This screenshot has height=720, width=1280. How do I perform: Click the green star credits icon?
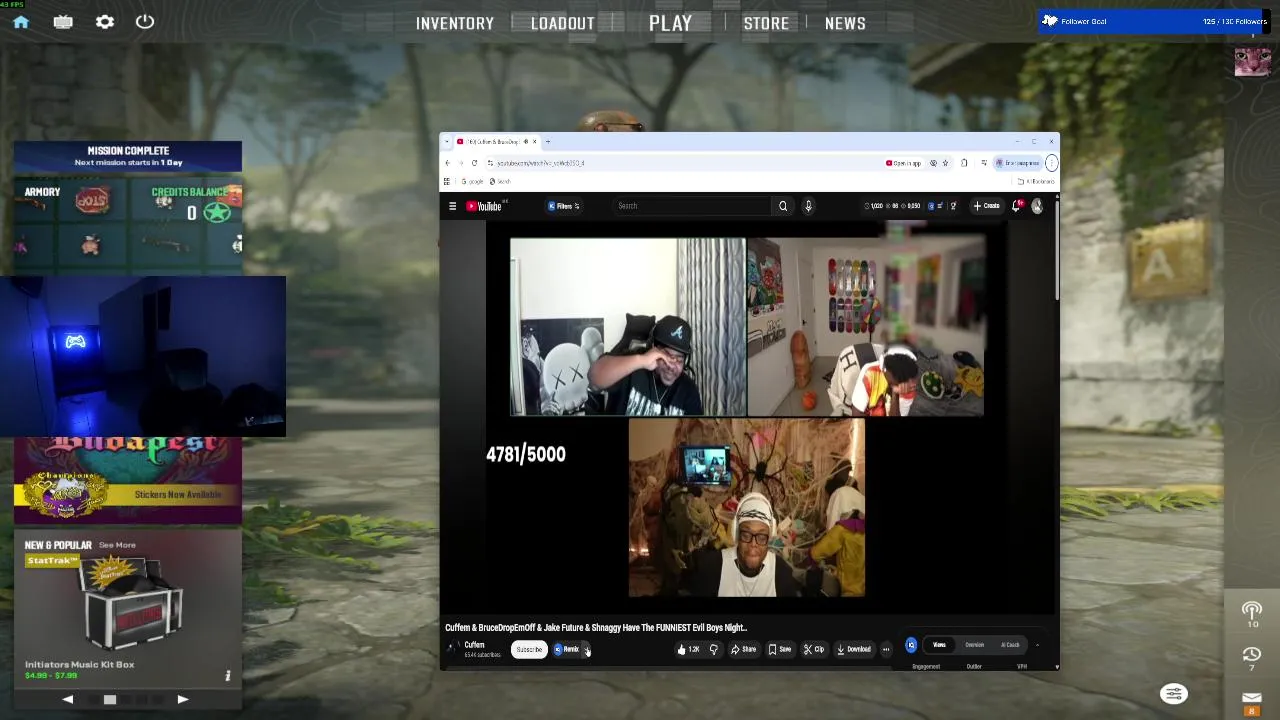pyautogui.click(x=217, y=212)
